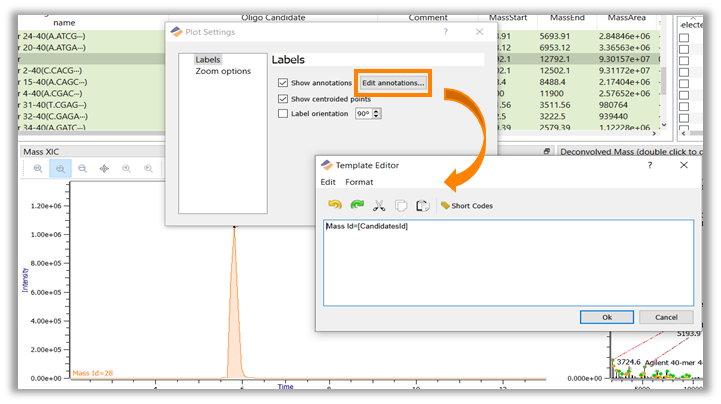Tick the sixth checkbox in selected column

coord(684,95)
